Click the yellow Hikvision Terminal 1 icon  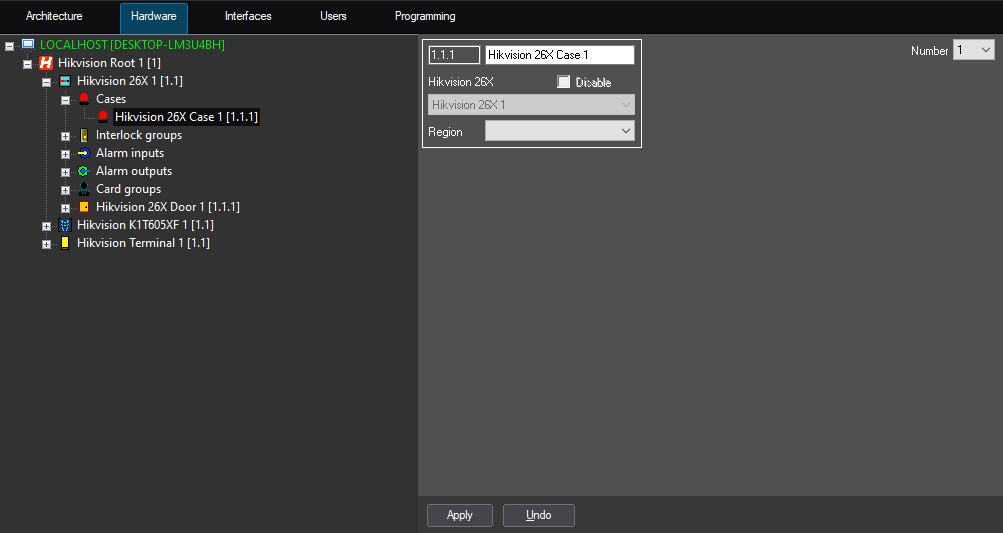(65, 243)
